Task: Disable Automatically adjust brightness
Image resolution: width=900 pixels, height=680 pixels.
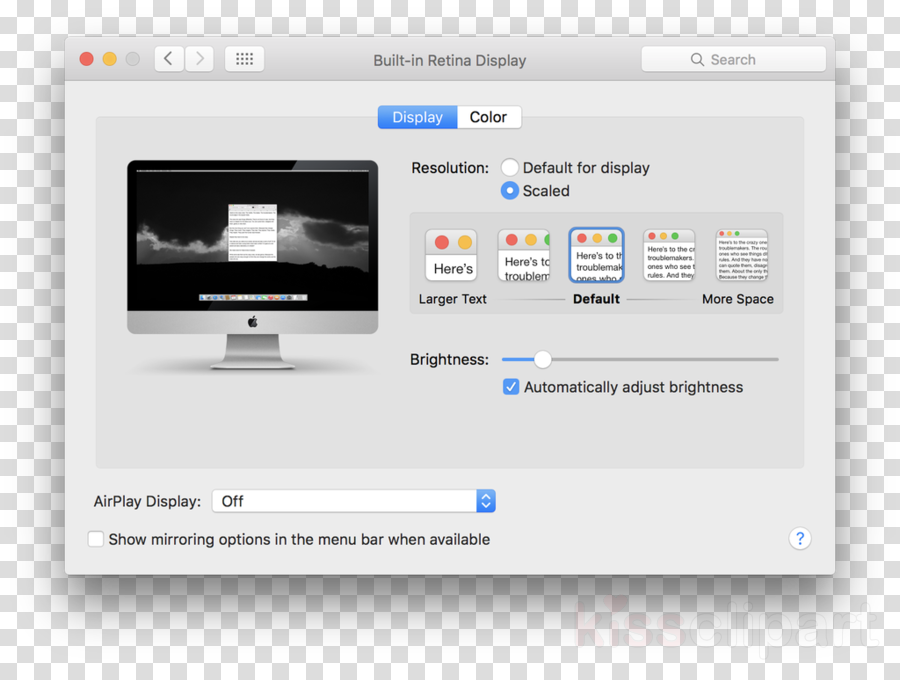Action: click(x=511, y=387)
